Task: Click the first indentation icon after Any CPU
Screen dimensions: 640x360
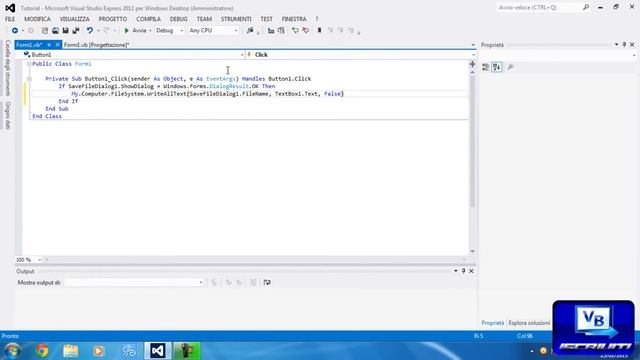Action: pos(271,31)
